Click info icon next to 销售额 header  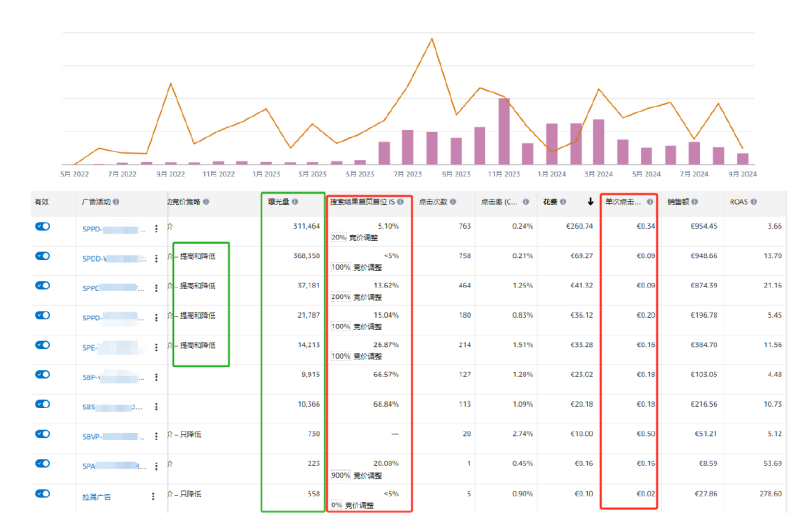click(x=695, y=202)
